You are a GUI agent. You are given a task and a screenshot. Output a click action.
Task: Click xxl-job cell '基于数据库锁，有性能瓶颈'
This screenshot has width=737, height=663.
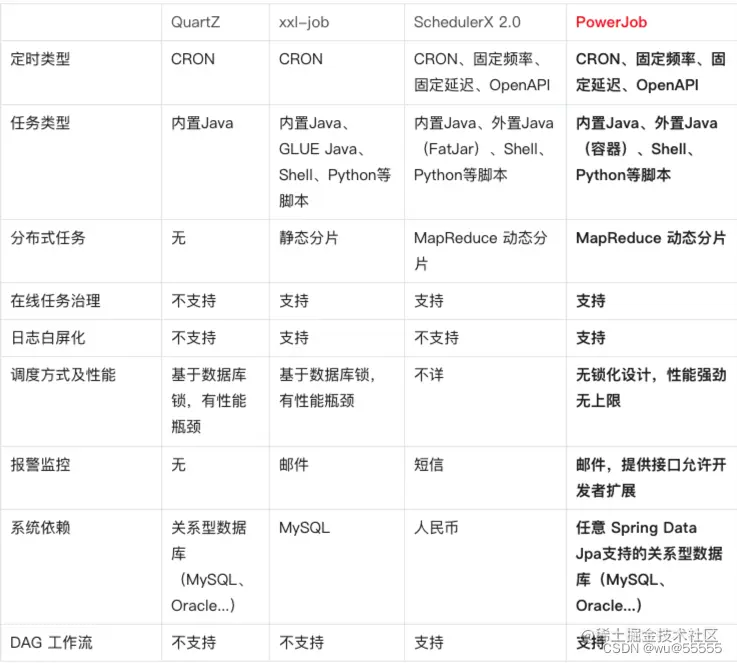pyautogui.click(x=327, y=388)
